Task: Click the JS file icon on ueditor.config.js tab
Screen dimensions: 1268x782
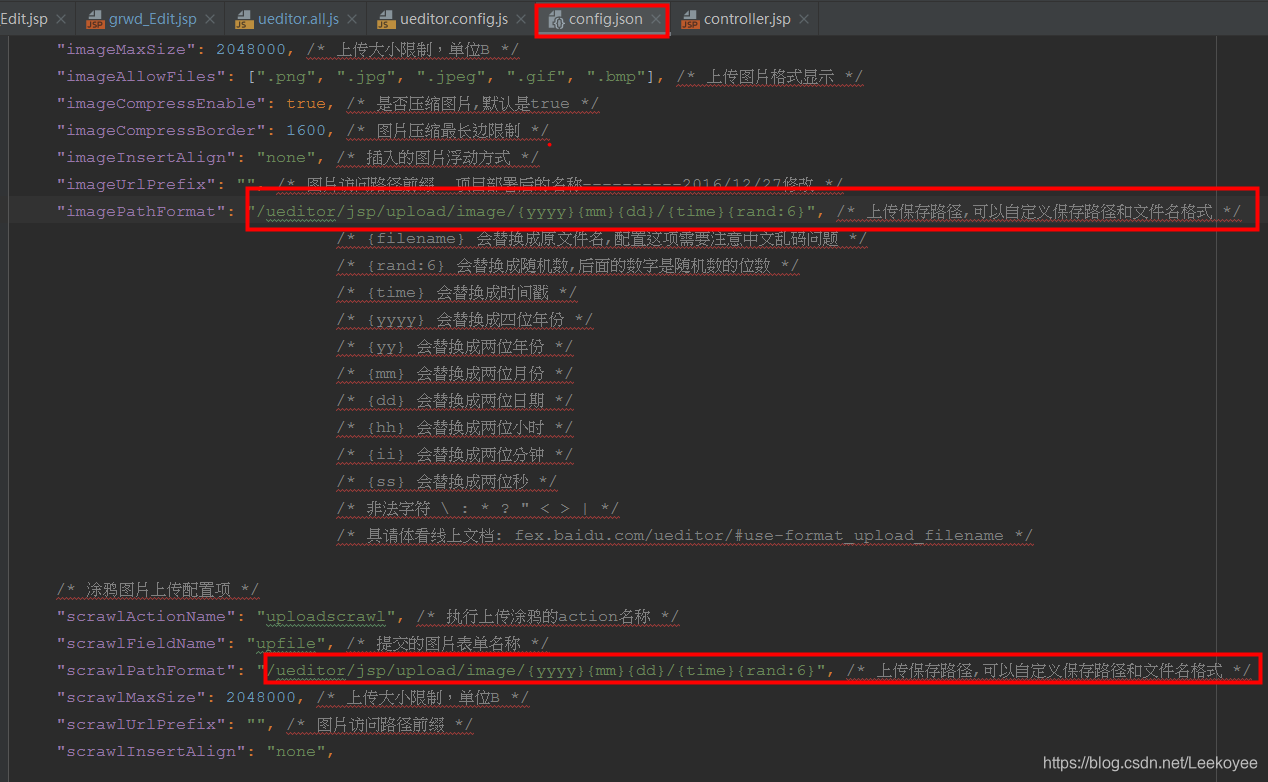Action: tap(388, 20)
